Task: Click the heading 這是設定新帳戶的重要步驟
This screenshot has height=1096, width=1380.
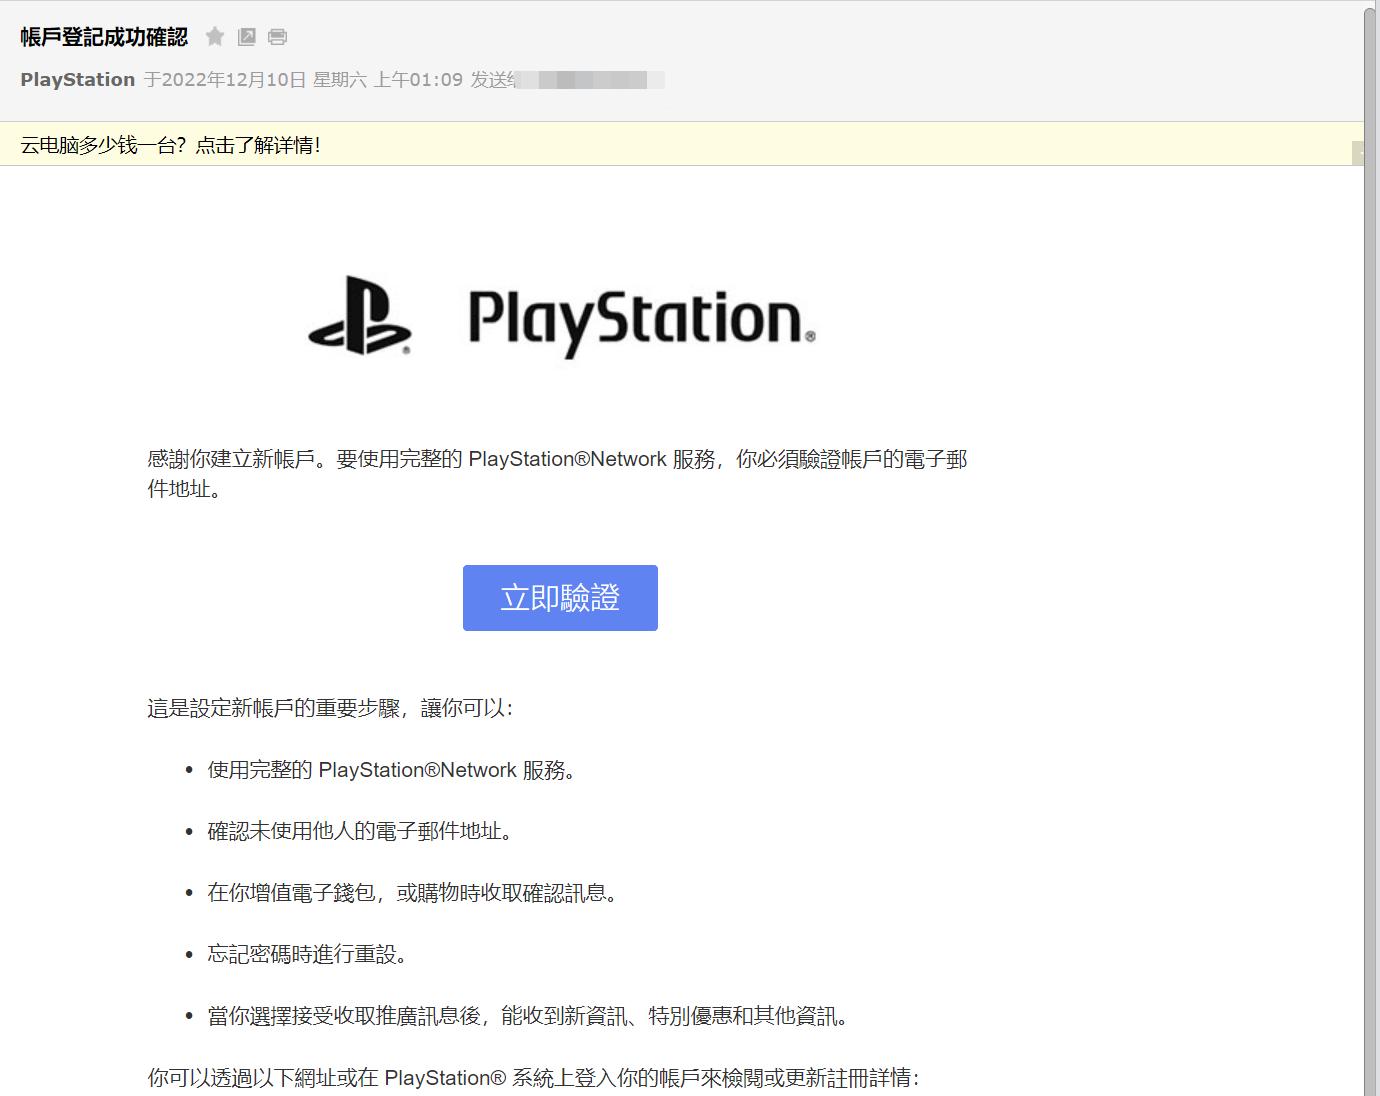Action: click(x=335, y=707)
